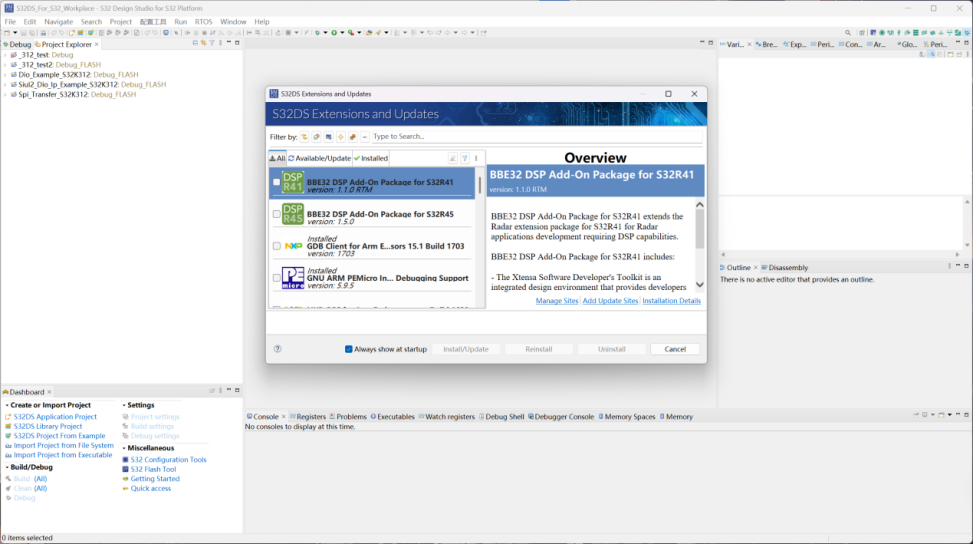Check the GDB Client for Arm checkbox
Image resolution: width=973 pixels, height=544 pixels.
277,246
